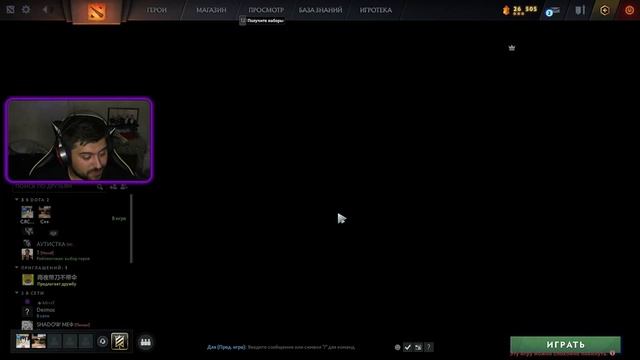Image resolution: width=640 pixels, height=360 pixels.
Task: Click the red power quit icon
Action: [629, 10]
